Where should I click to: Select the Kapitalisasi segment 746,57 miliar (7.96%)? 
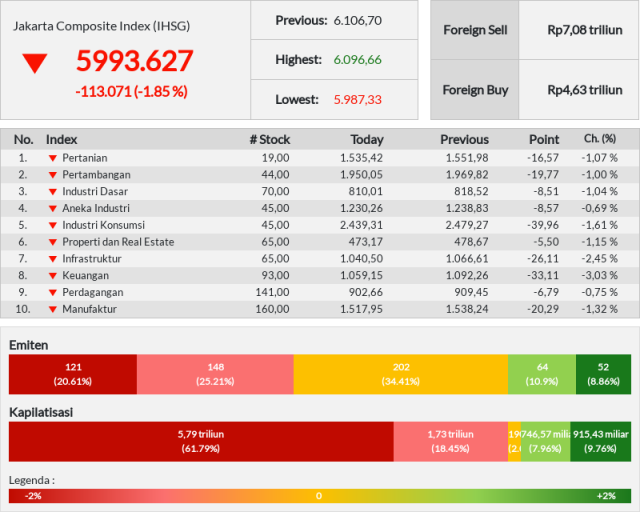(x=545, y=441)
